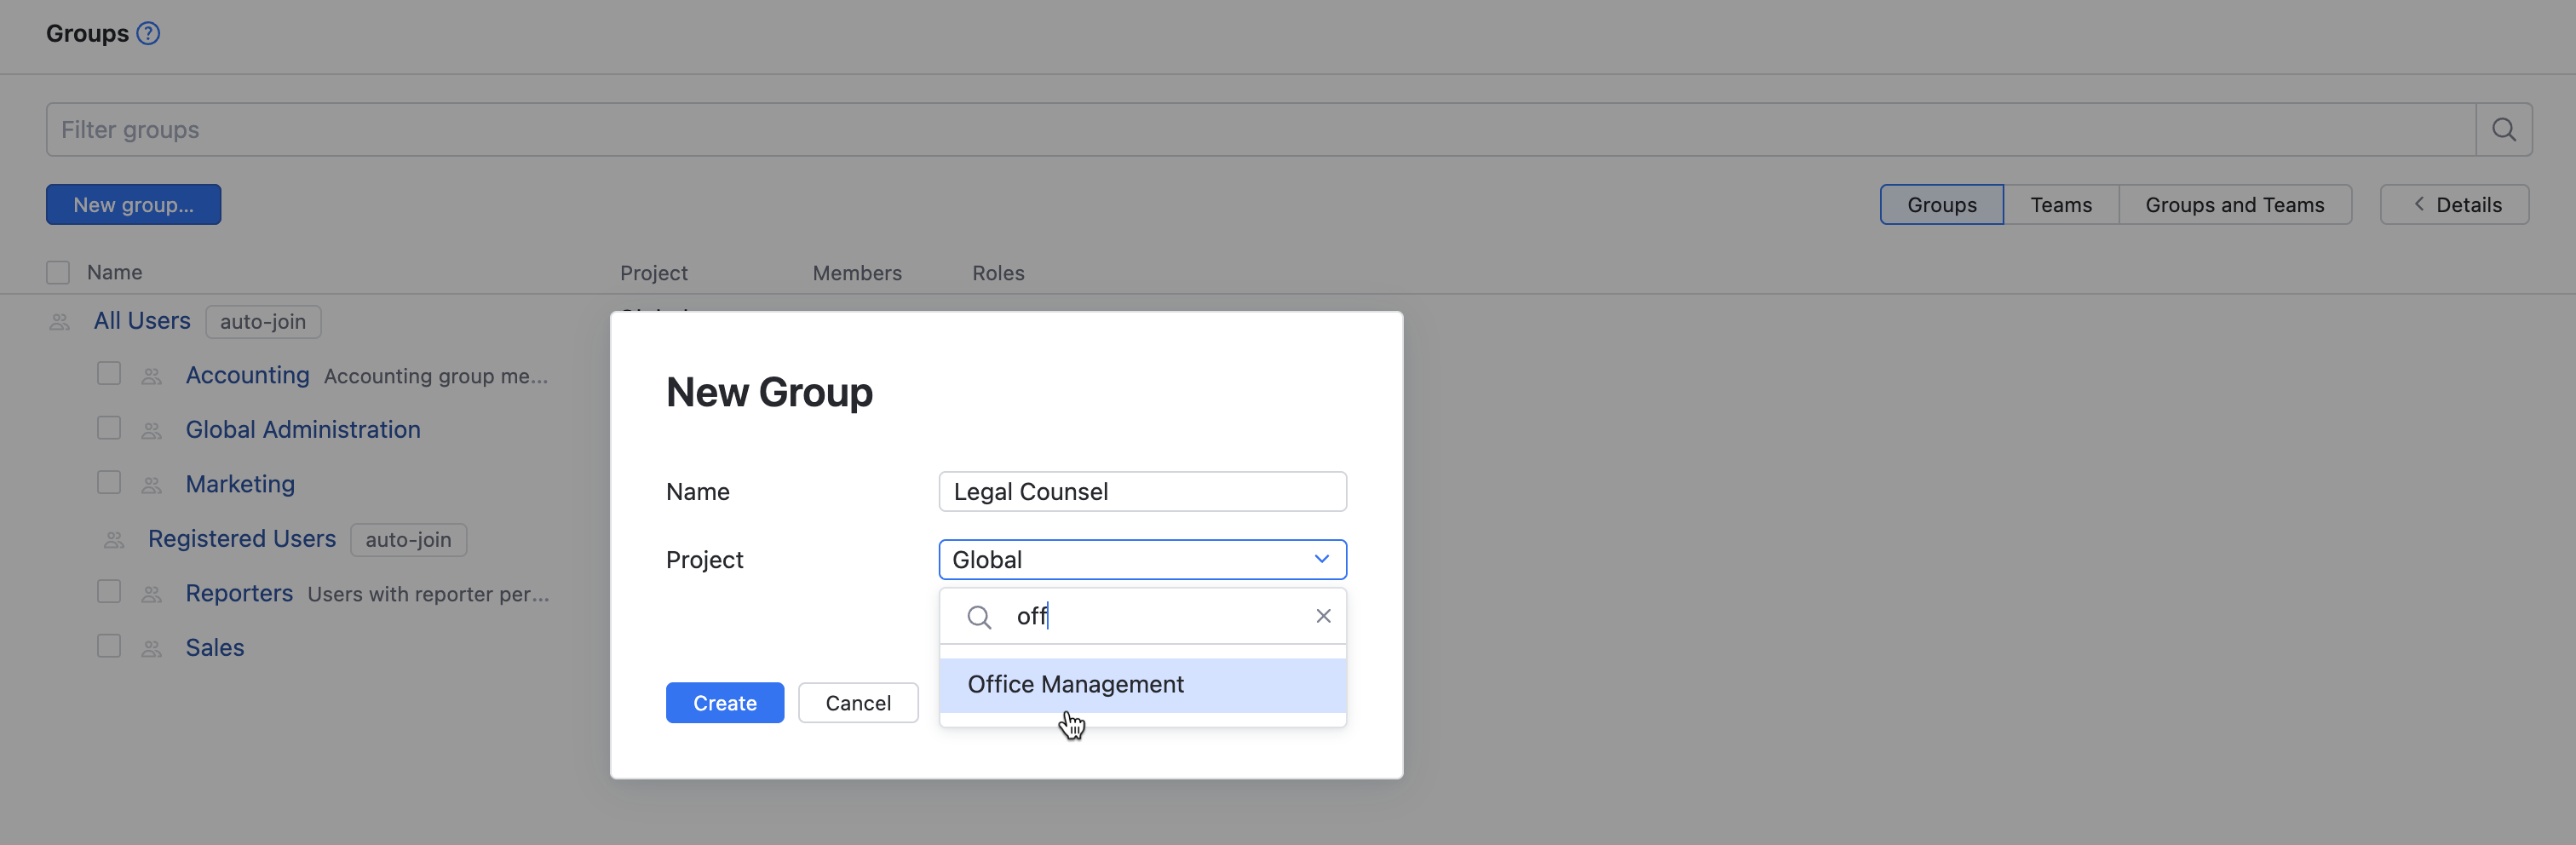
Task: Click the Name field containing Legal Counsel
Action: point(1142,492)
